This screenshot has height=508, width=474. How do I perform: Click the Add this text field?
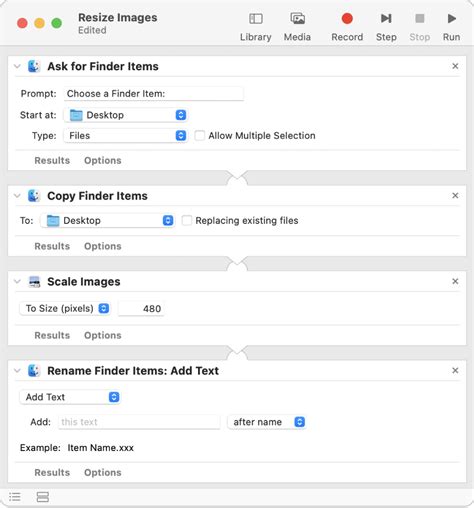(x=139, y=422)
